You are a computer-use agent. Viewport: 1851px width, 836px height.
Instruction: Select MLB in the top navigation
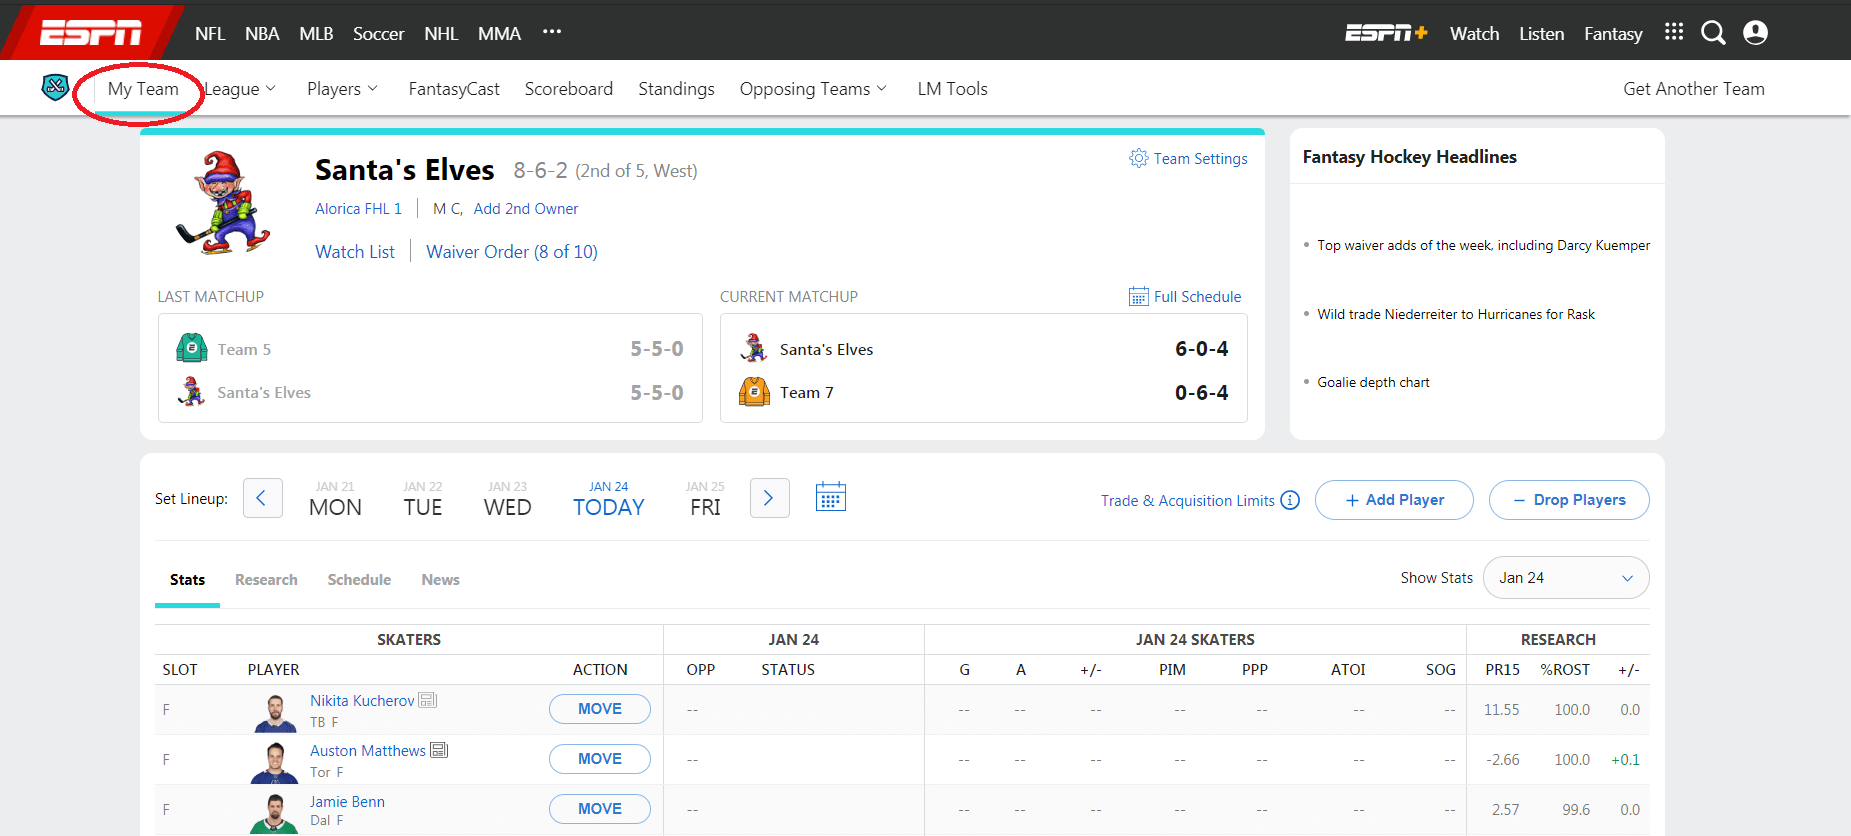(316, 33)
